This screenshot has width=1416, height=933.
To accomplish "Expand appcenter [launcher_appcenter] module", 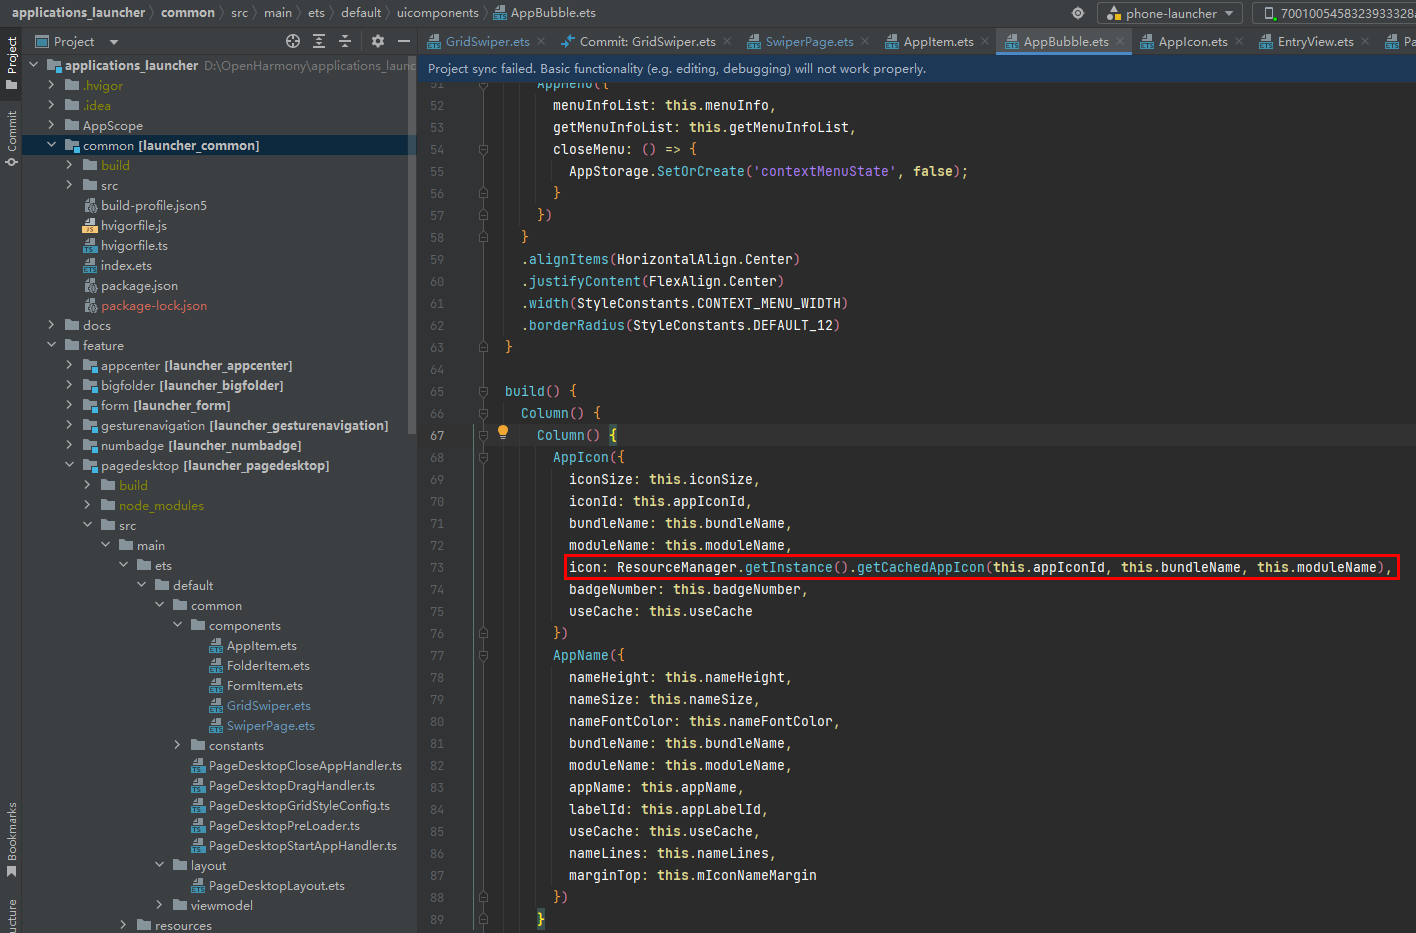I will [x=69, y=365].
